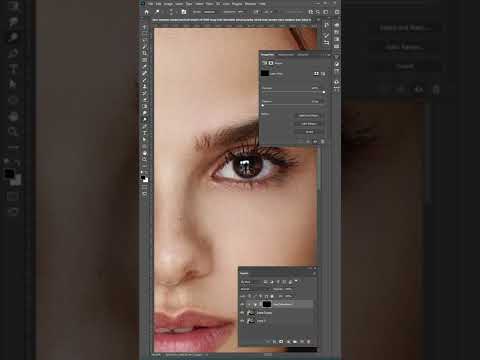Open the File menu

151,4
